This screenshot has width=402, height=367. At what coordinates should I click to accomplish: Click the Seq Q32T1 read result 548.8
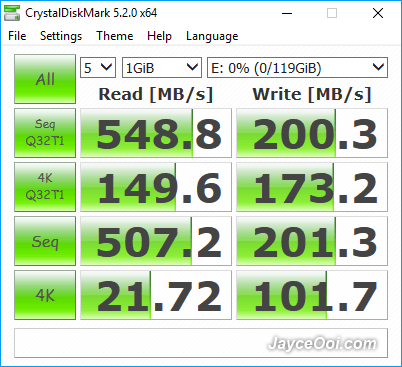(156, 133)
